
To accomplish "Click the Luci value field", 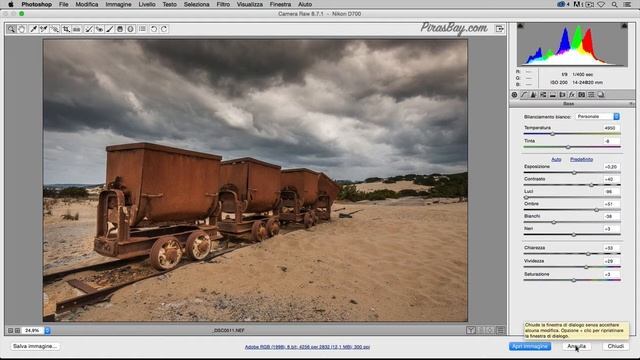I will (x=611, y=191).
